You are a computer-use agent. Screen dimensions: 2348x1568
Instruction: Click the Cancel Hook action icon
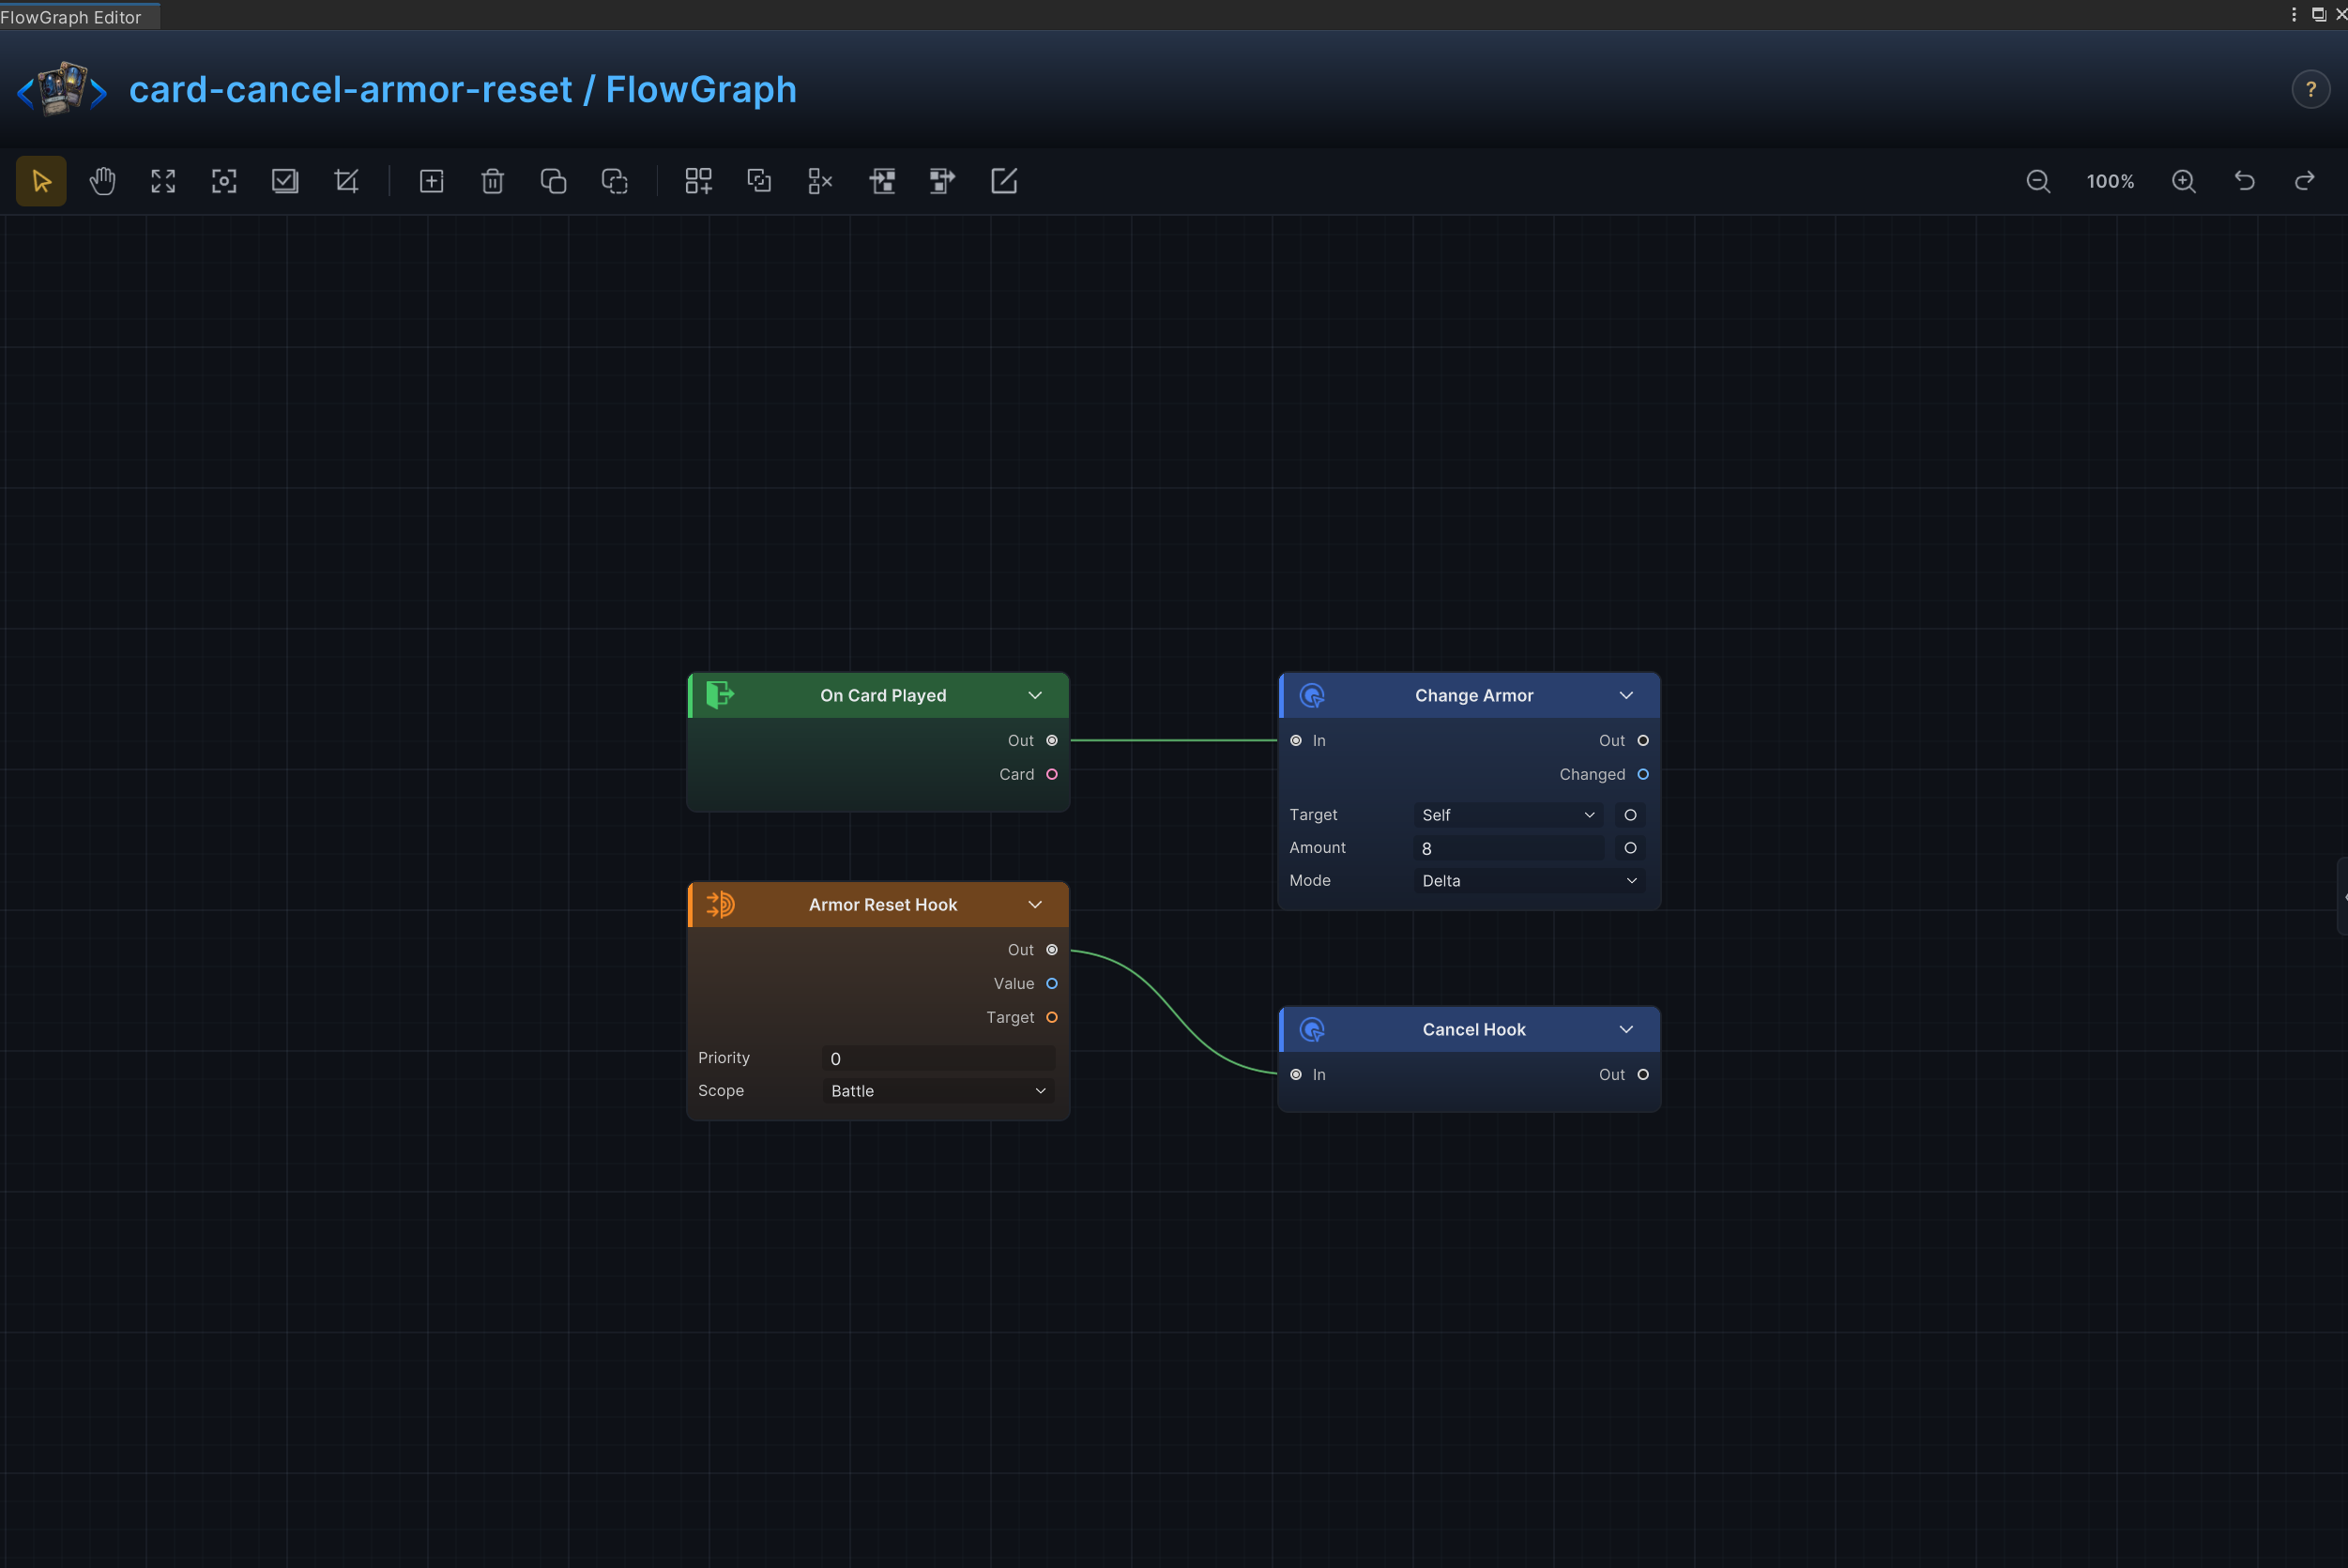coord(1312,1029)
